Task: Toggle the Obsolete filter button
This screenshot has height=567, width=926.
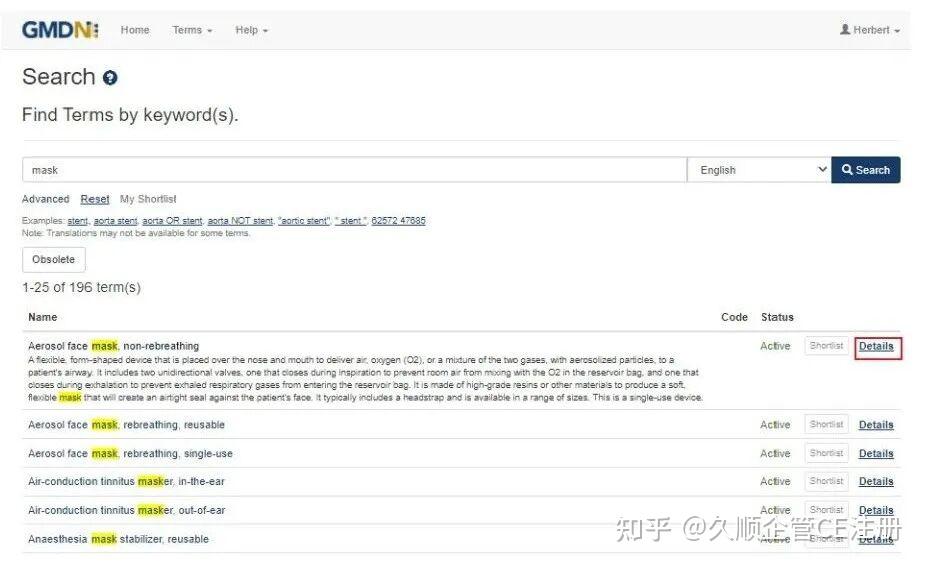Action: 54,260
